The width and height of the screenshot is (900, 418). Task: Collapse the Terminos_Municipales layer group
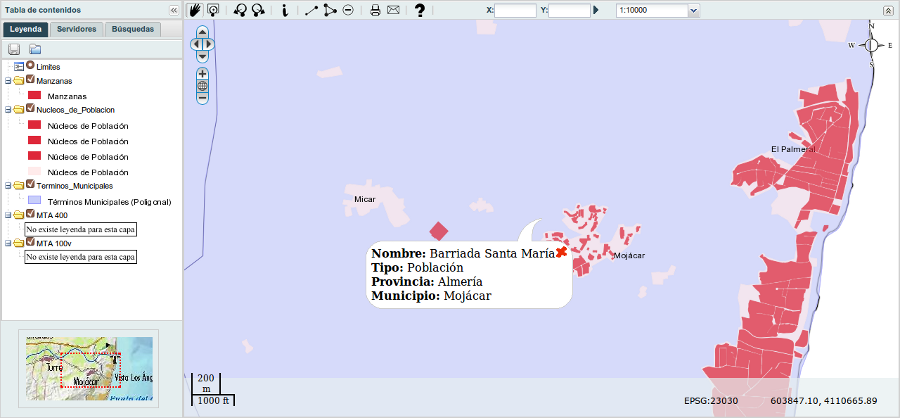click(x=8, y=186)
